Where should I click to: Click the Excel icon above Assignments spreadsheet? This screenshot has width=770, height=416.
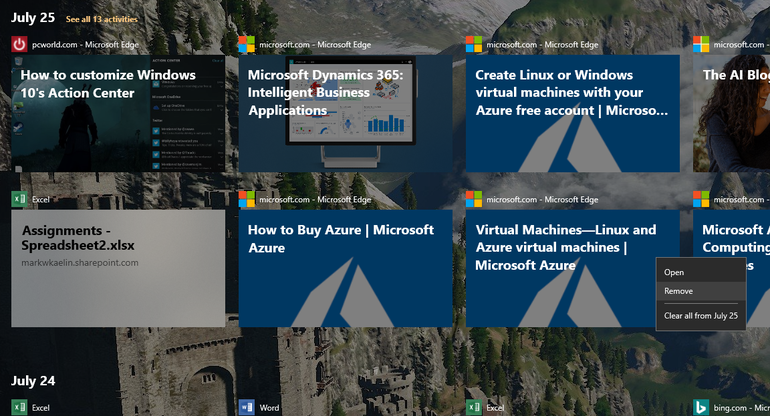19,199
